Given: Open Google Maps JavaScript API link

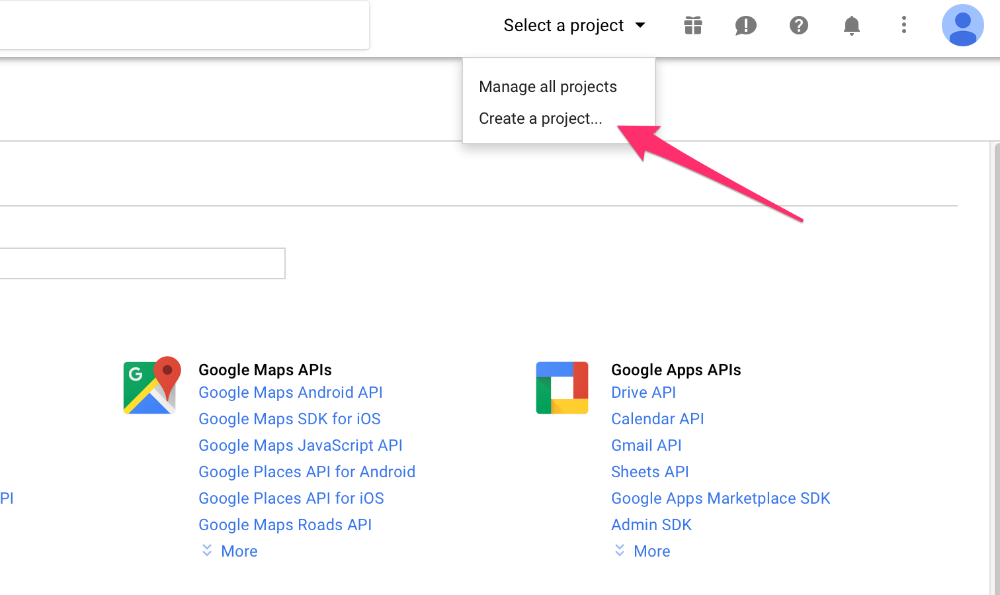Looking at the screenshot, I should (300, 445).
